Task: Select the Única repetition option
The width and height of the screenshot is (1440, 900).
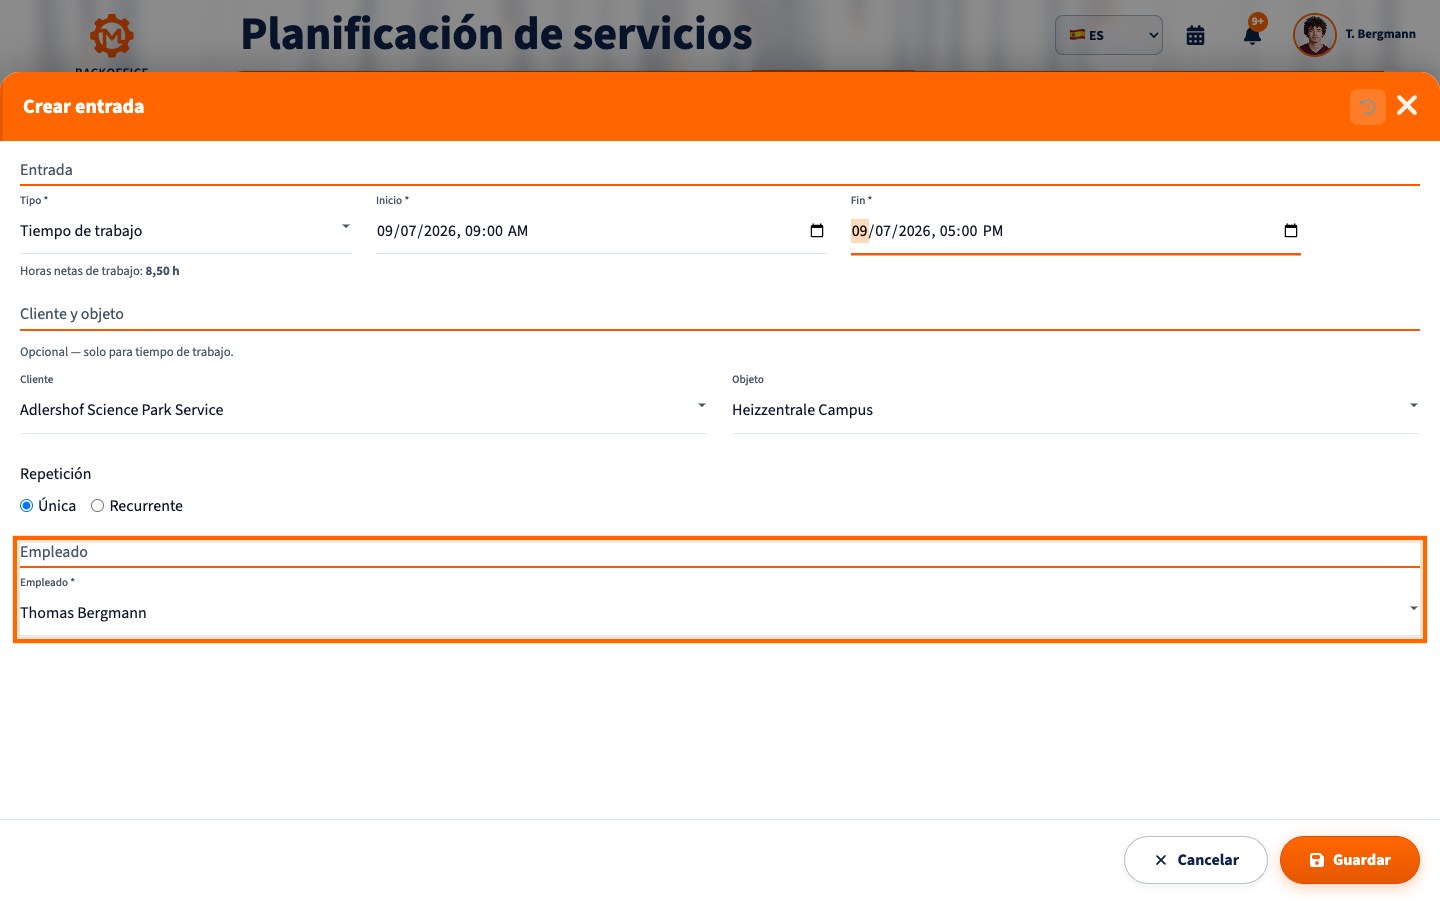Action: [27, 506]
